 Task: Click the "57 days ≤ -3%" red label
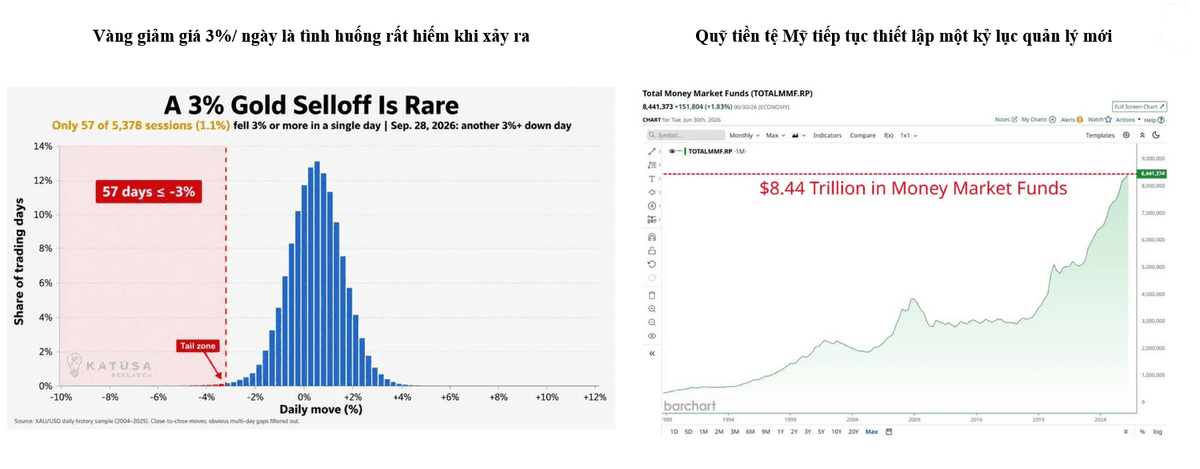pos(148,191)
